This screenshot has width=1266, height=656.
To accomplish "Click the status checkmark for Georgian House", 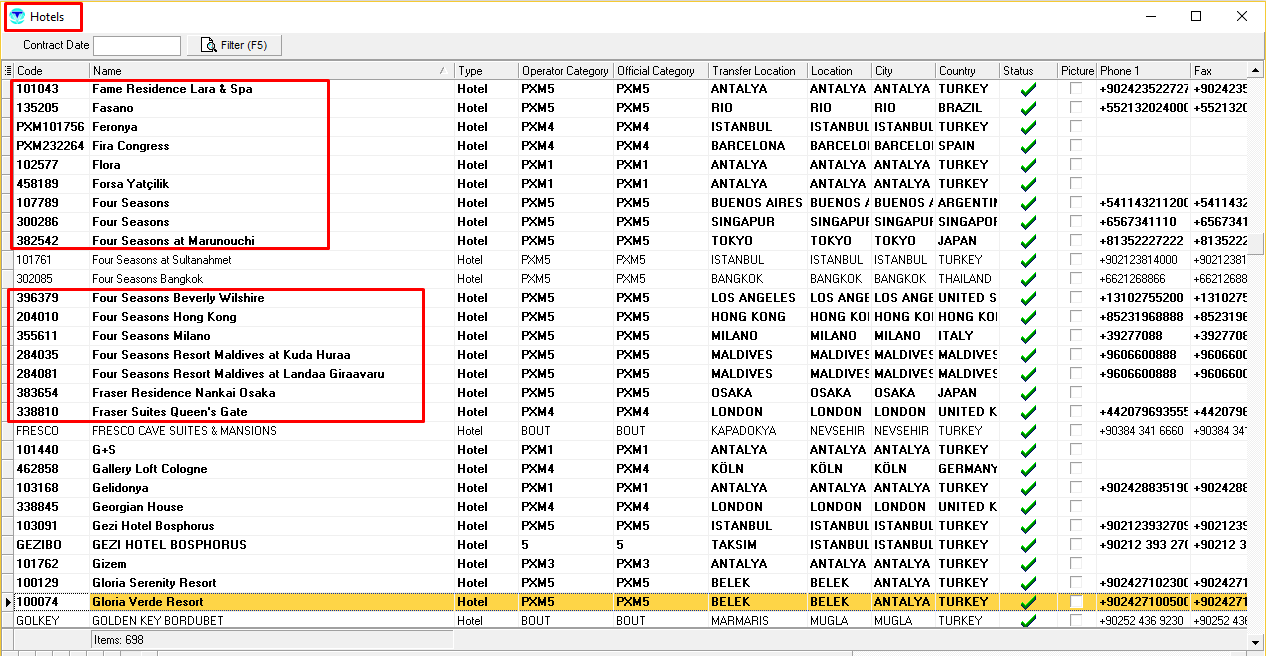I will 1028,507.
